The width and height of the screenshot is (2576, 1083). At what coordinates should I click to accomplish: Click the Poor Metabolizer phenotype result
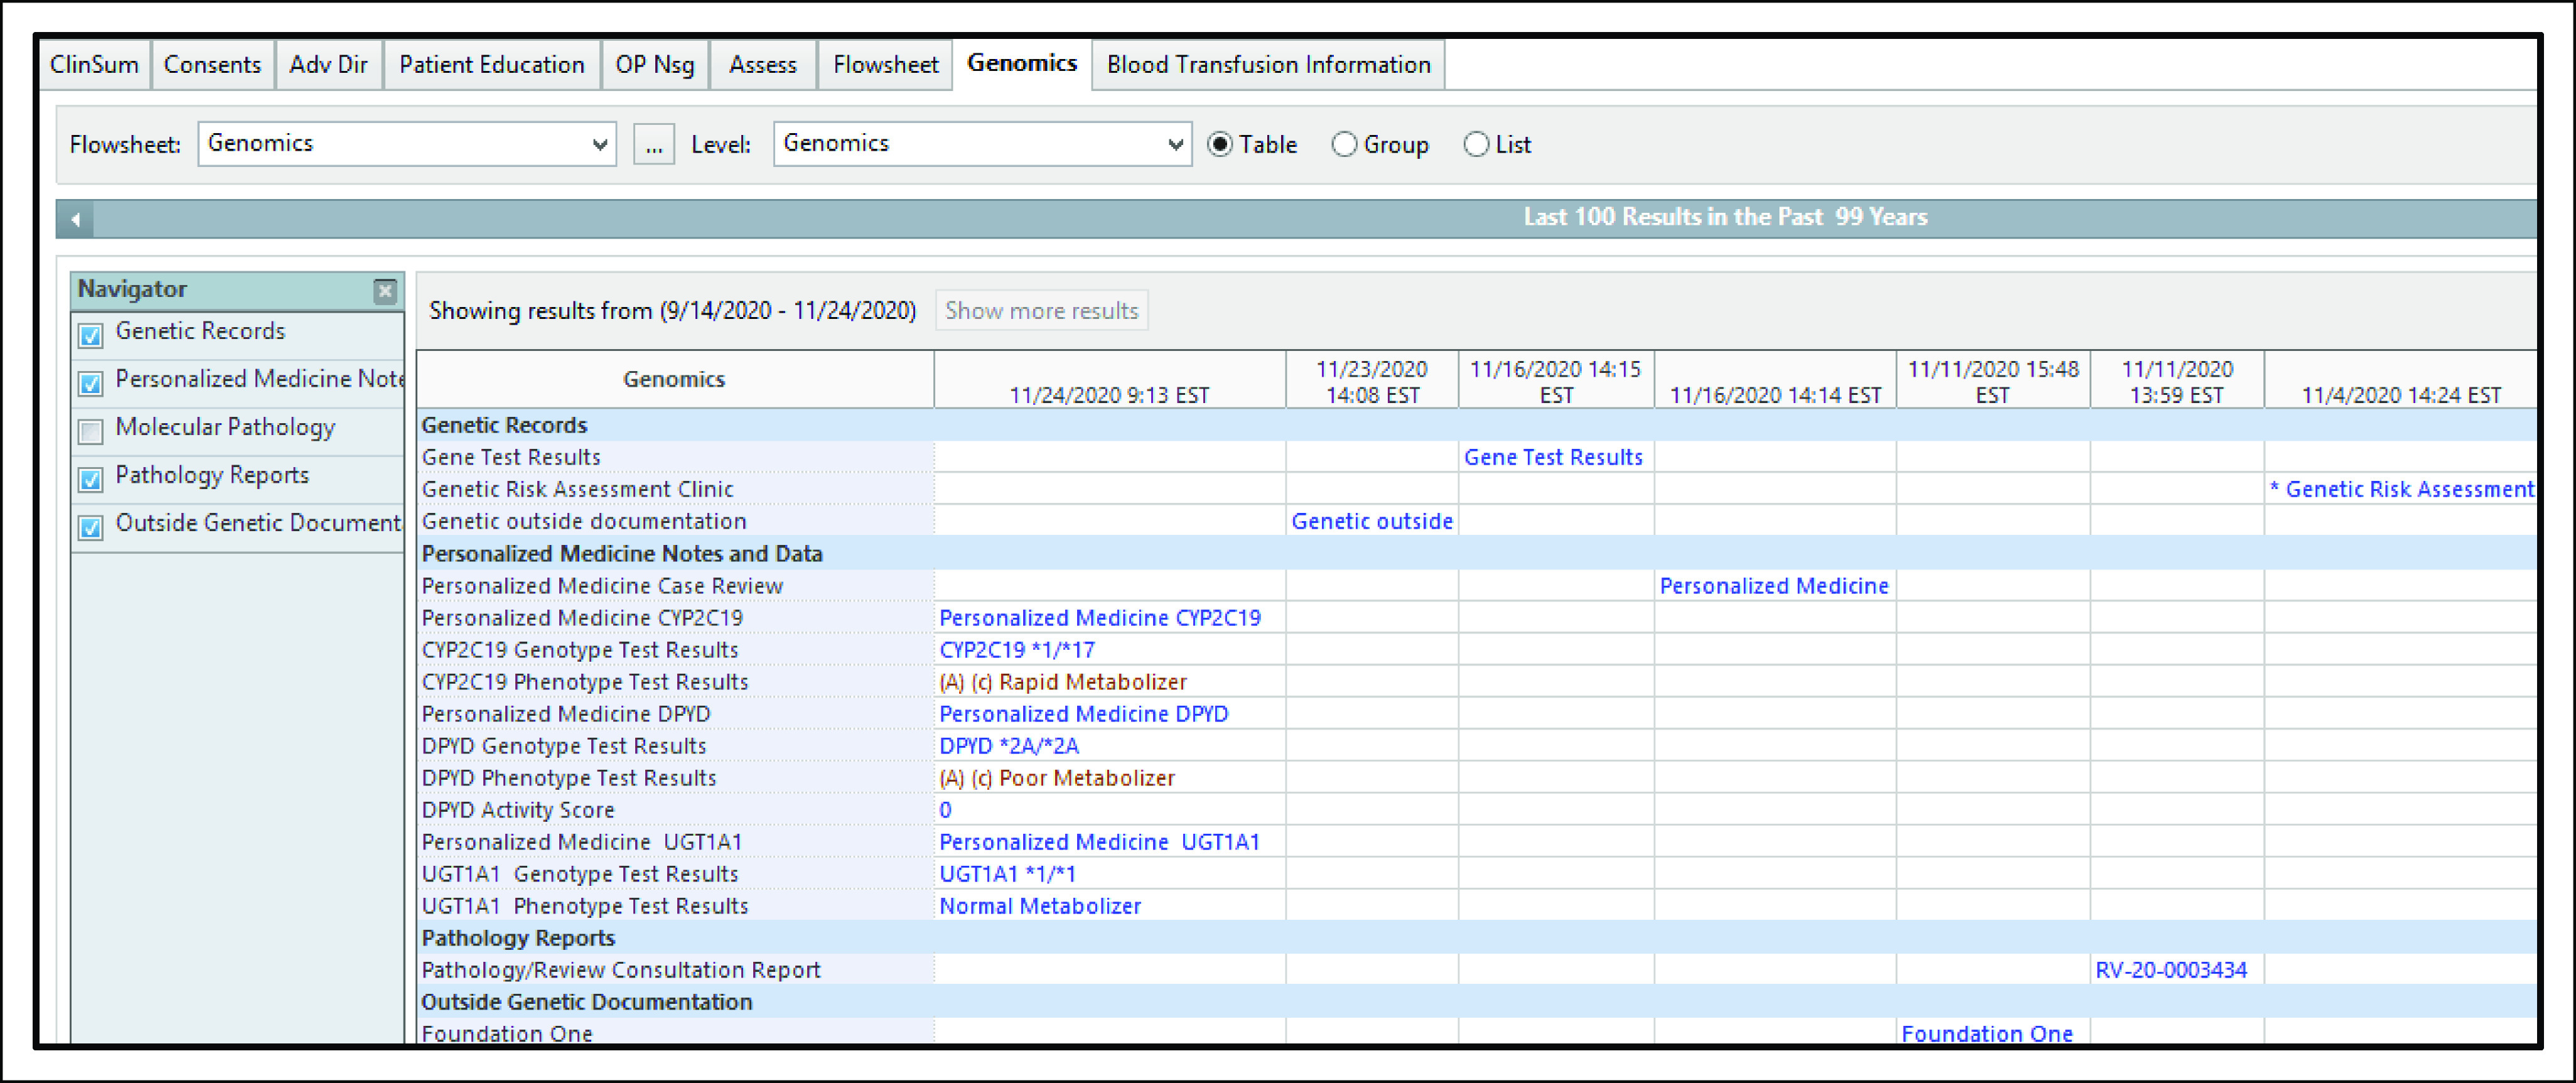coord(1057,777)
